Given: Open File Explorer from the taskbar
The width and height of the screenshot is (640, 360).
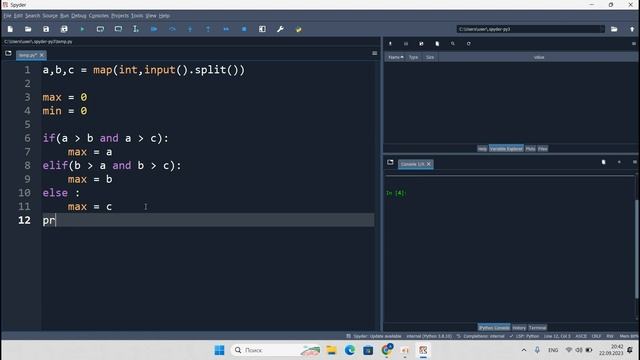Looking at the screenshot, I should click(331, 350).
